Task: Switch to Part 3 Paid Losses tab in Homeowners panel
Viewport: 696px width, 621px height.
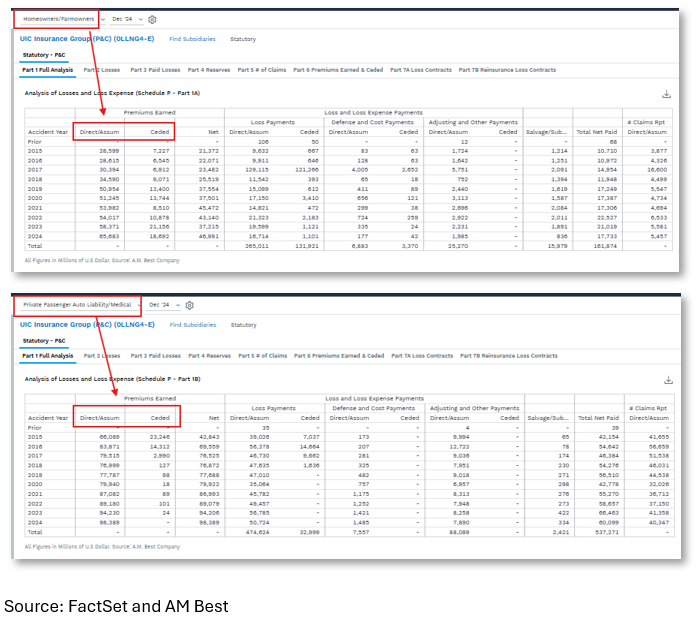Action: pos(155,70)
